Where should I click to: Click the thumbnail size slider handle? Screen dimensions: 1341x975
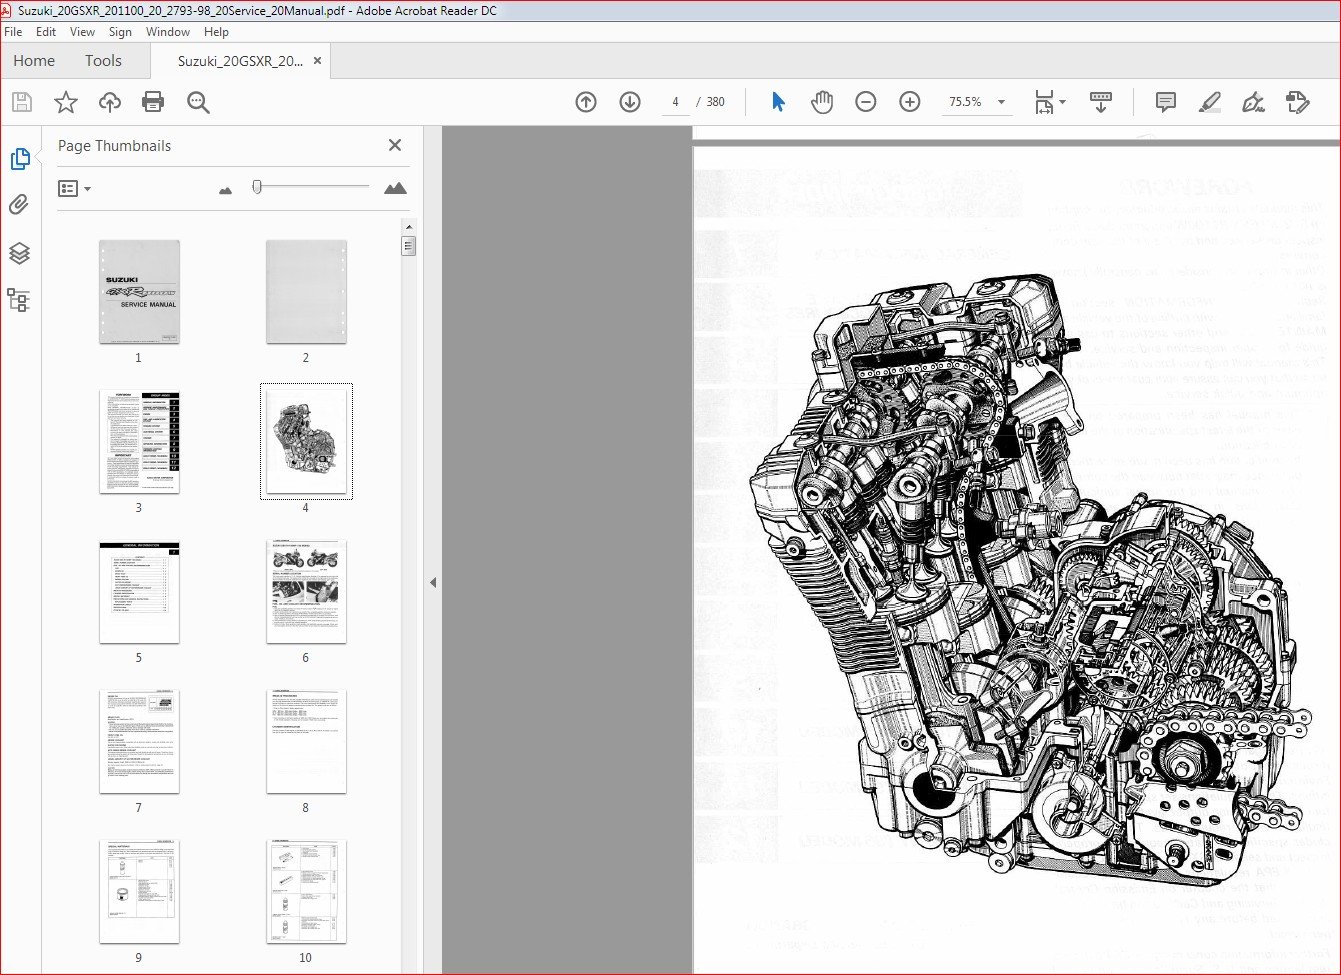[257, 187]
